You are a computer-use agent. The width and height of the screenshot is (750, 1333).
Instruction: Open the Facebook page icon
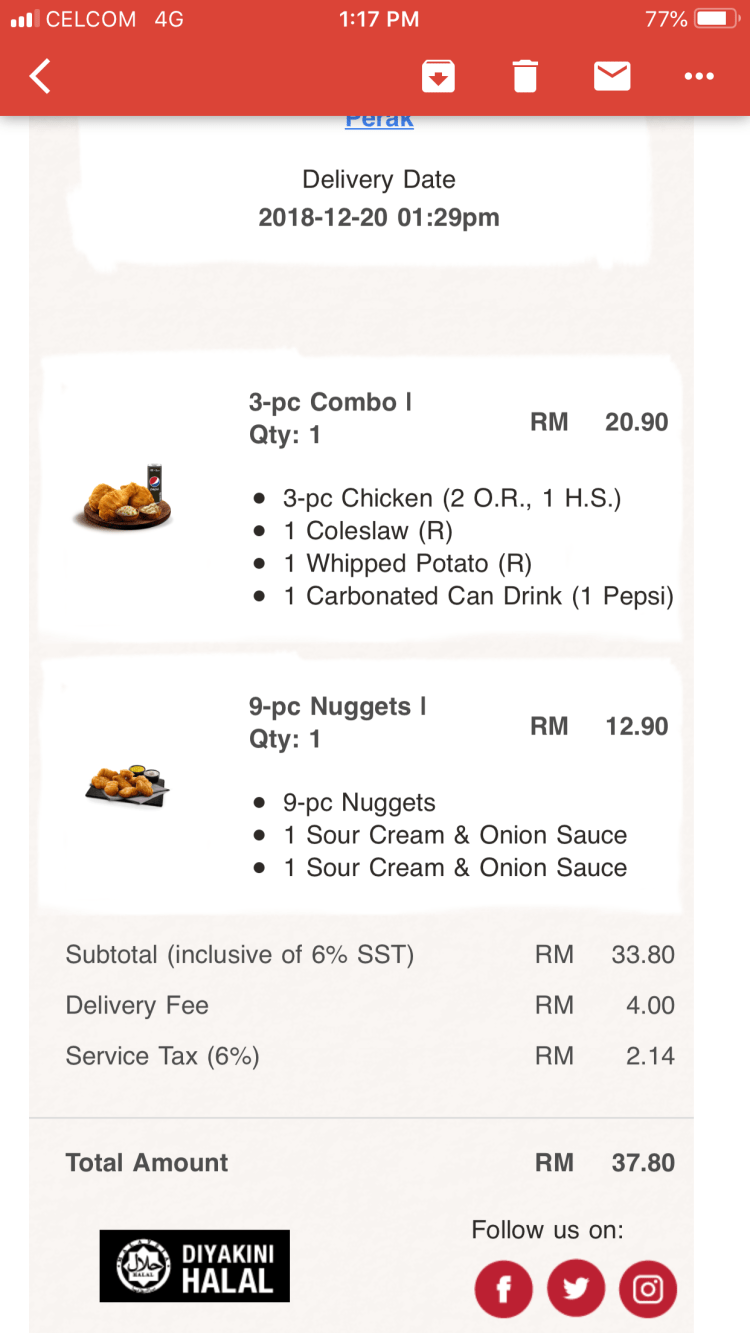[x=503, y=1288]
